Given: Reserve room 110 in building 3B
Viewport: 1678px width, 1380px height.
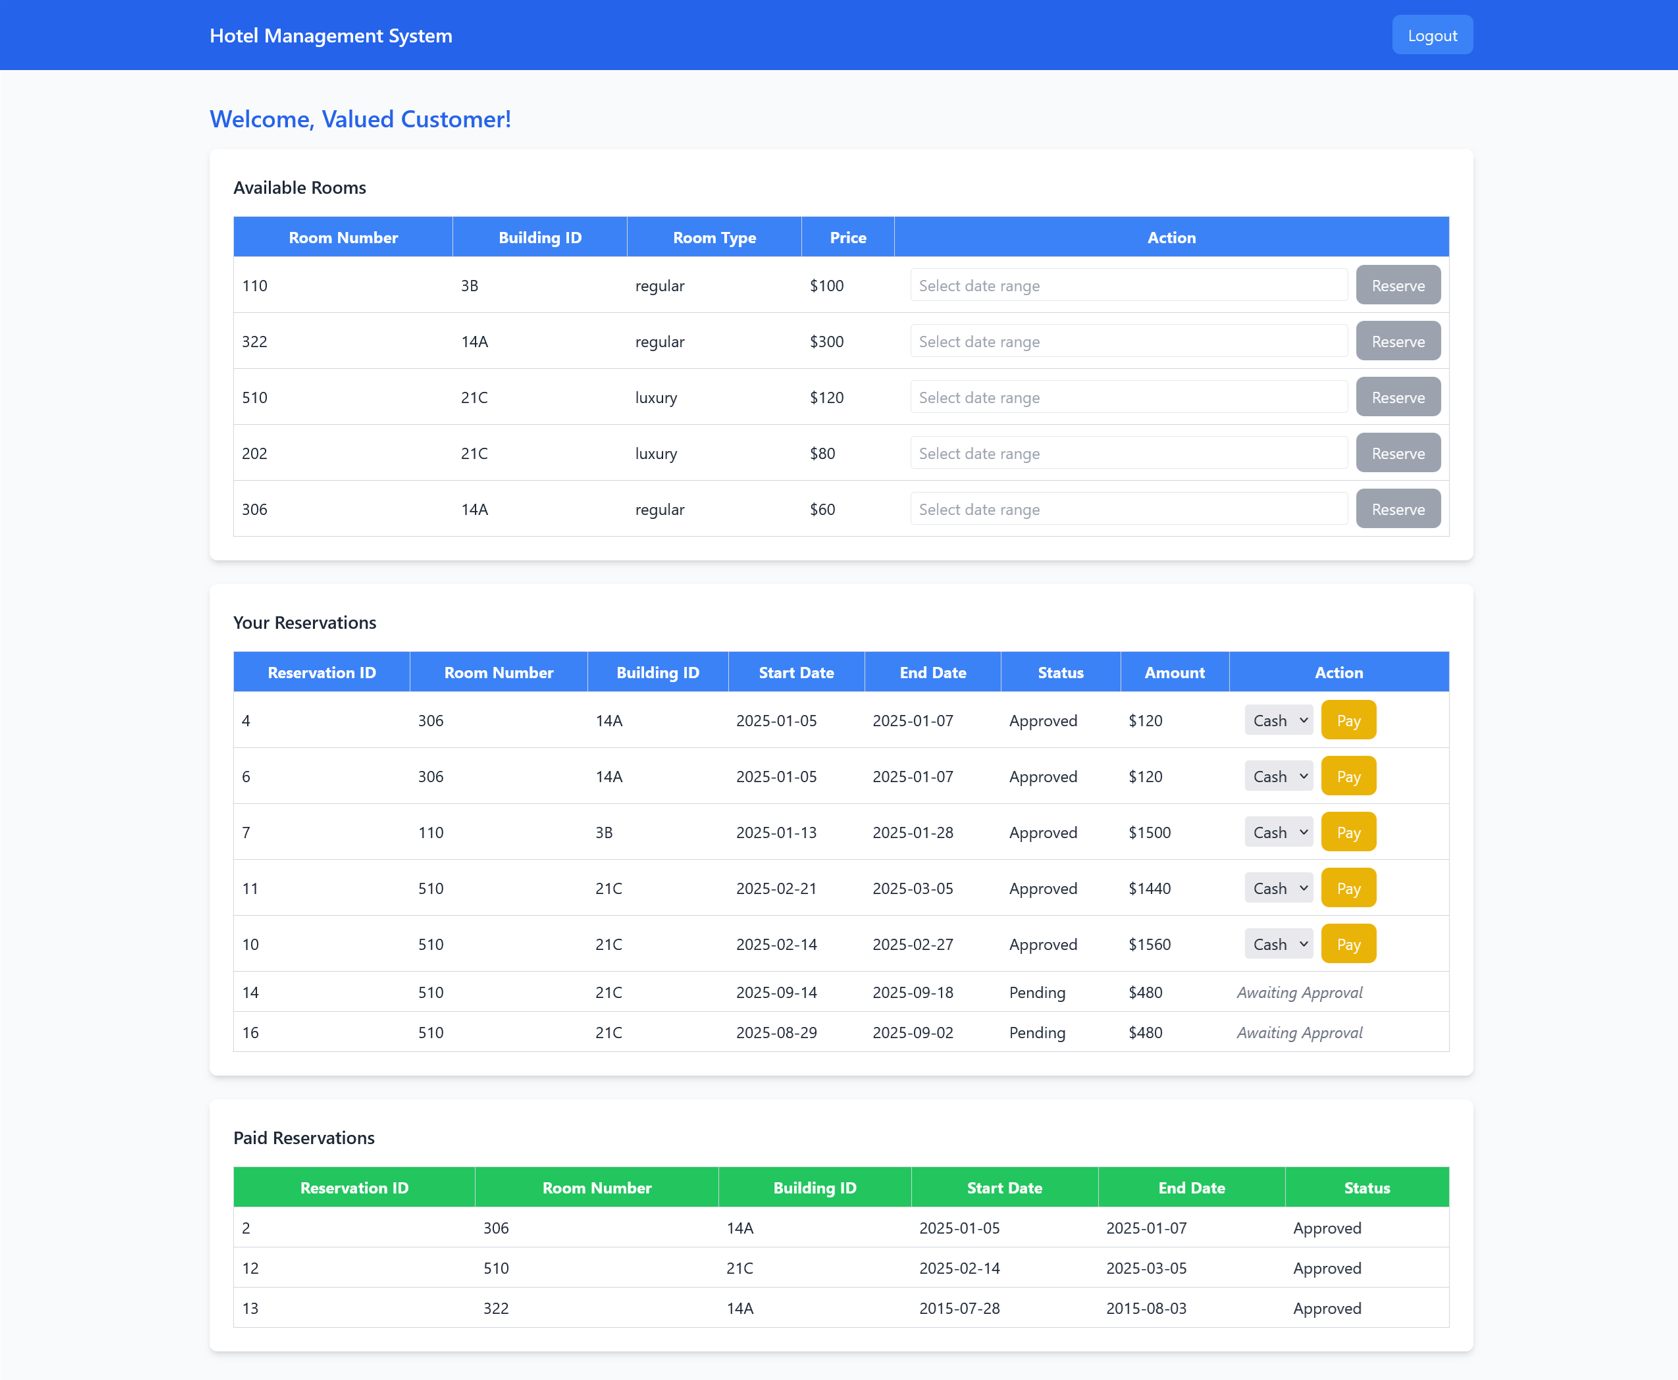Looking at the screenshot, I should (1397, 285).
